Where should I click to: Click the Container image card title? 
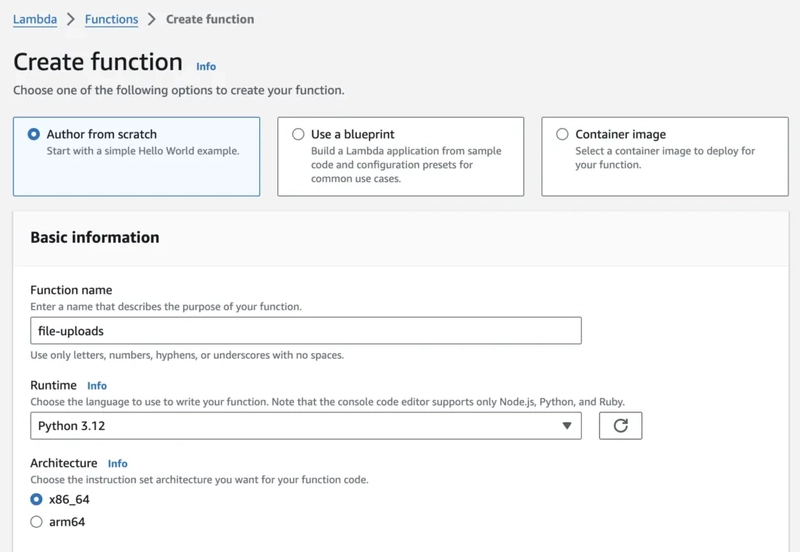[x=620, y=134]
